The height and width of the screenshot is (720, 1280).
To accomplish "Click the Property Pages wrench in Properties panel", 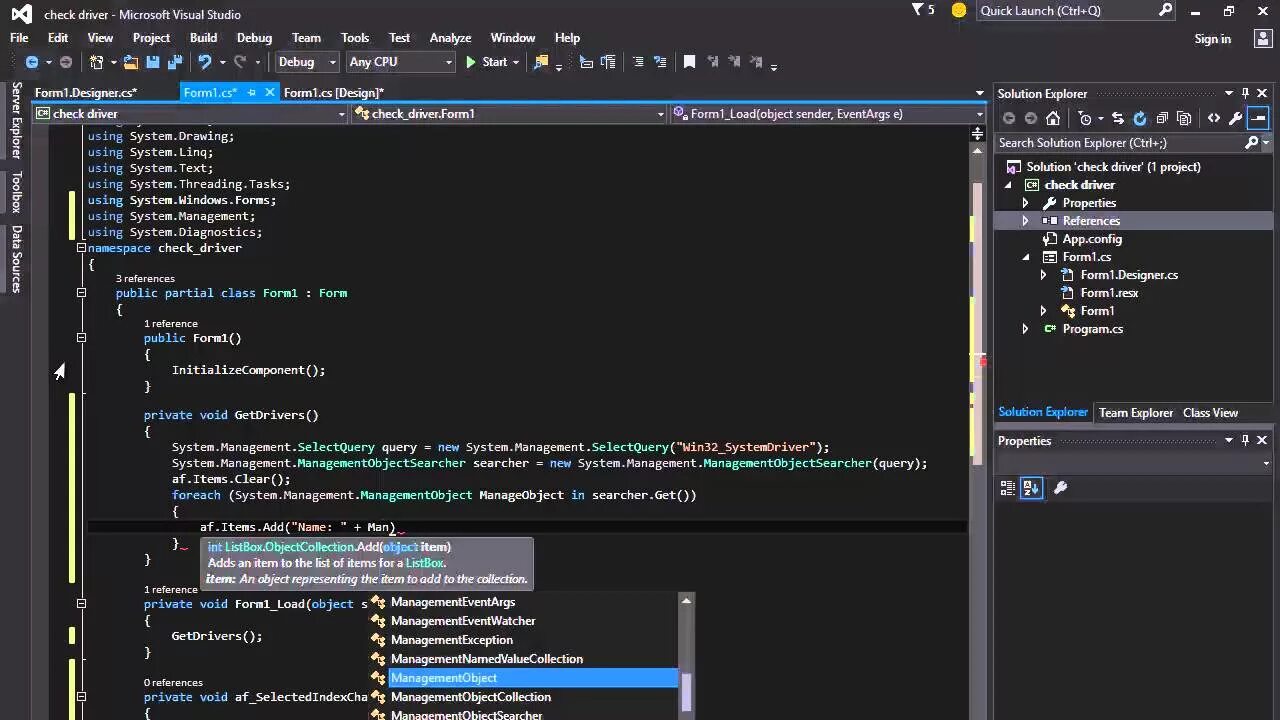I will click(1061, 488).
